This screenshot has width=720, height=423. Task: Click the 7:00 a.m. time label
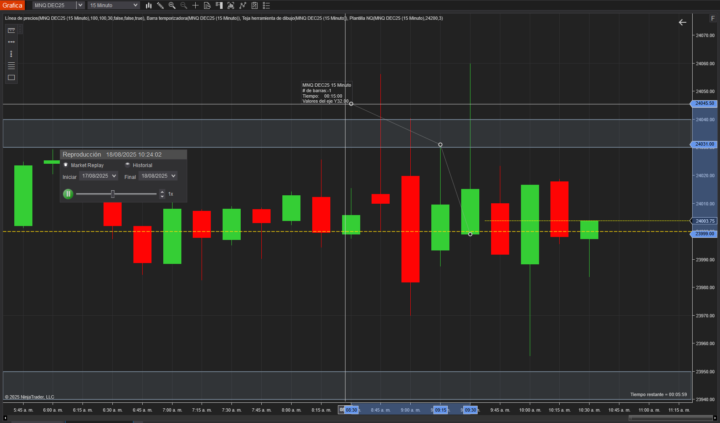coord(172,410)
